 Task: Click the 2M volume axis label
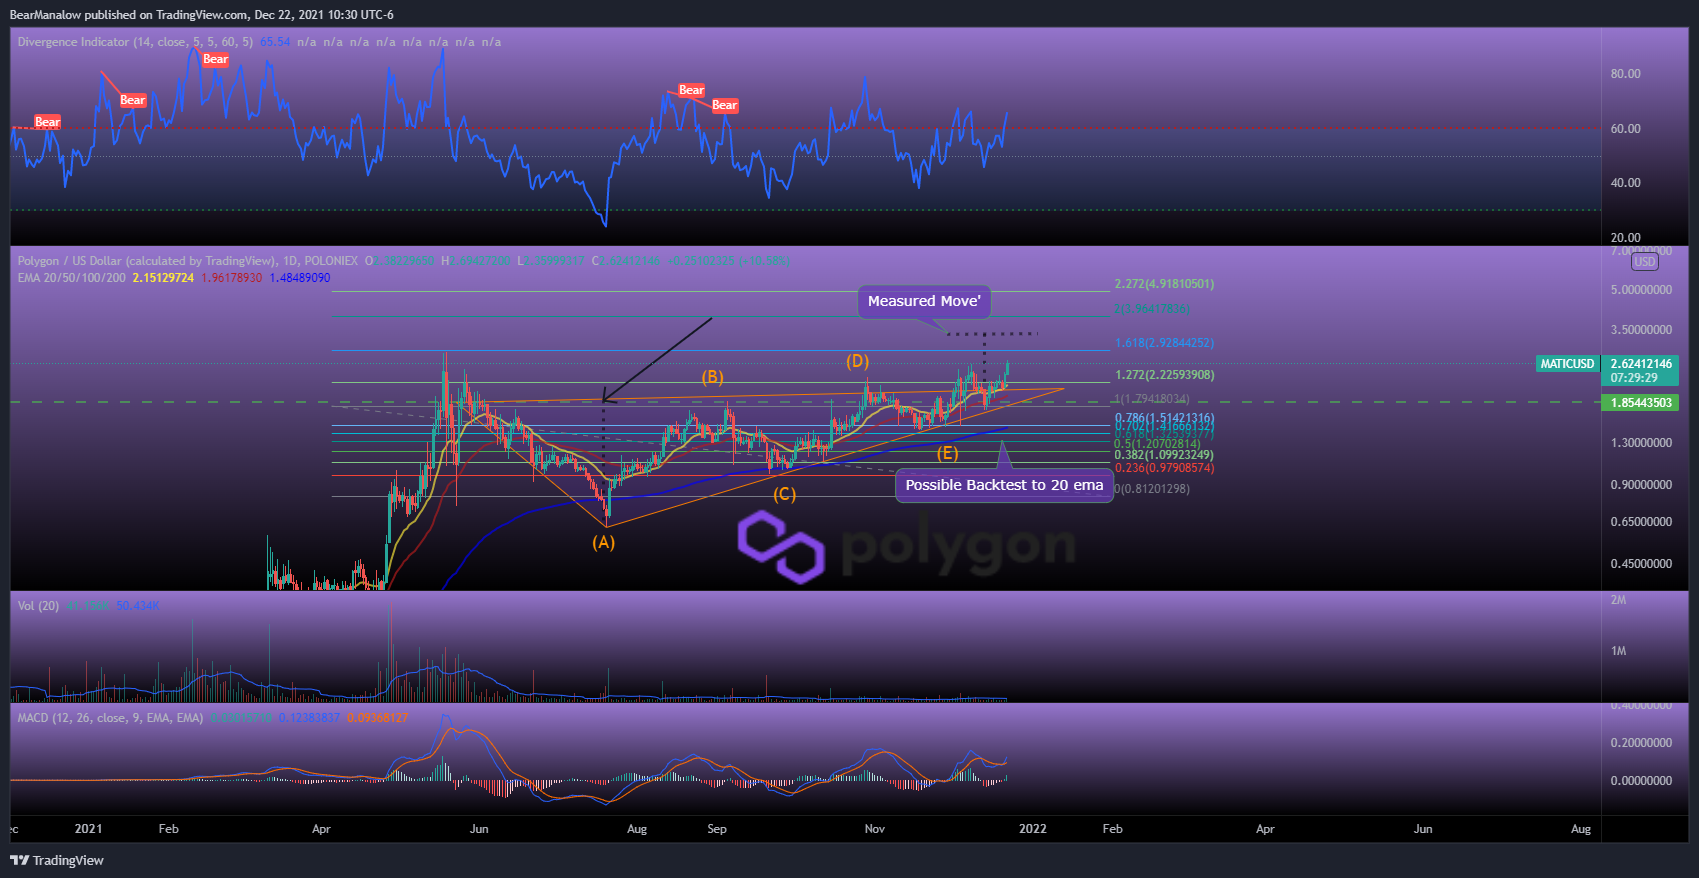tap(1619, 600)
